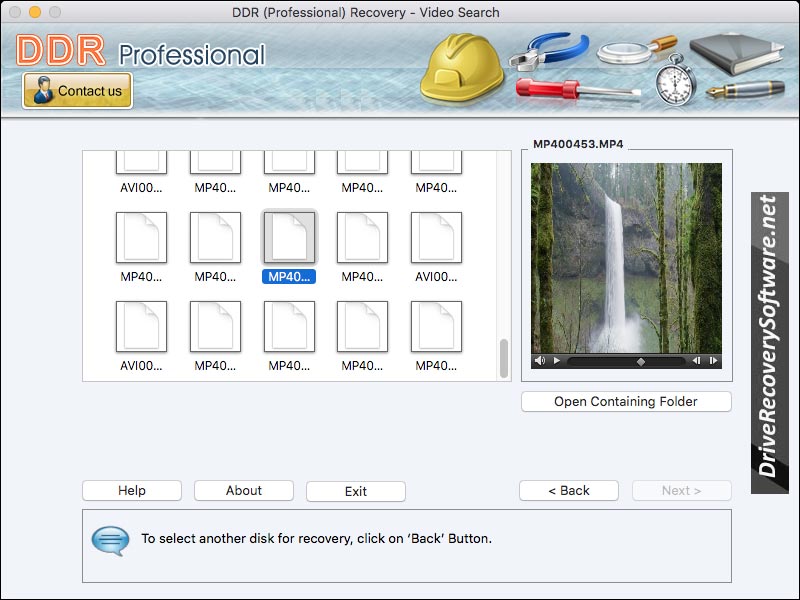Click the waterfall video preview image
Image resolution: width=800 pixels, height=600 pixels.
[x=626, y=257]
